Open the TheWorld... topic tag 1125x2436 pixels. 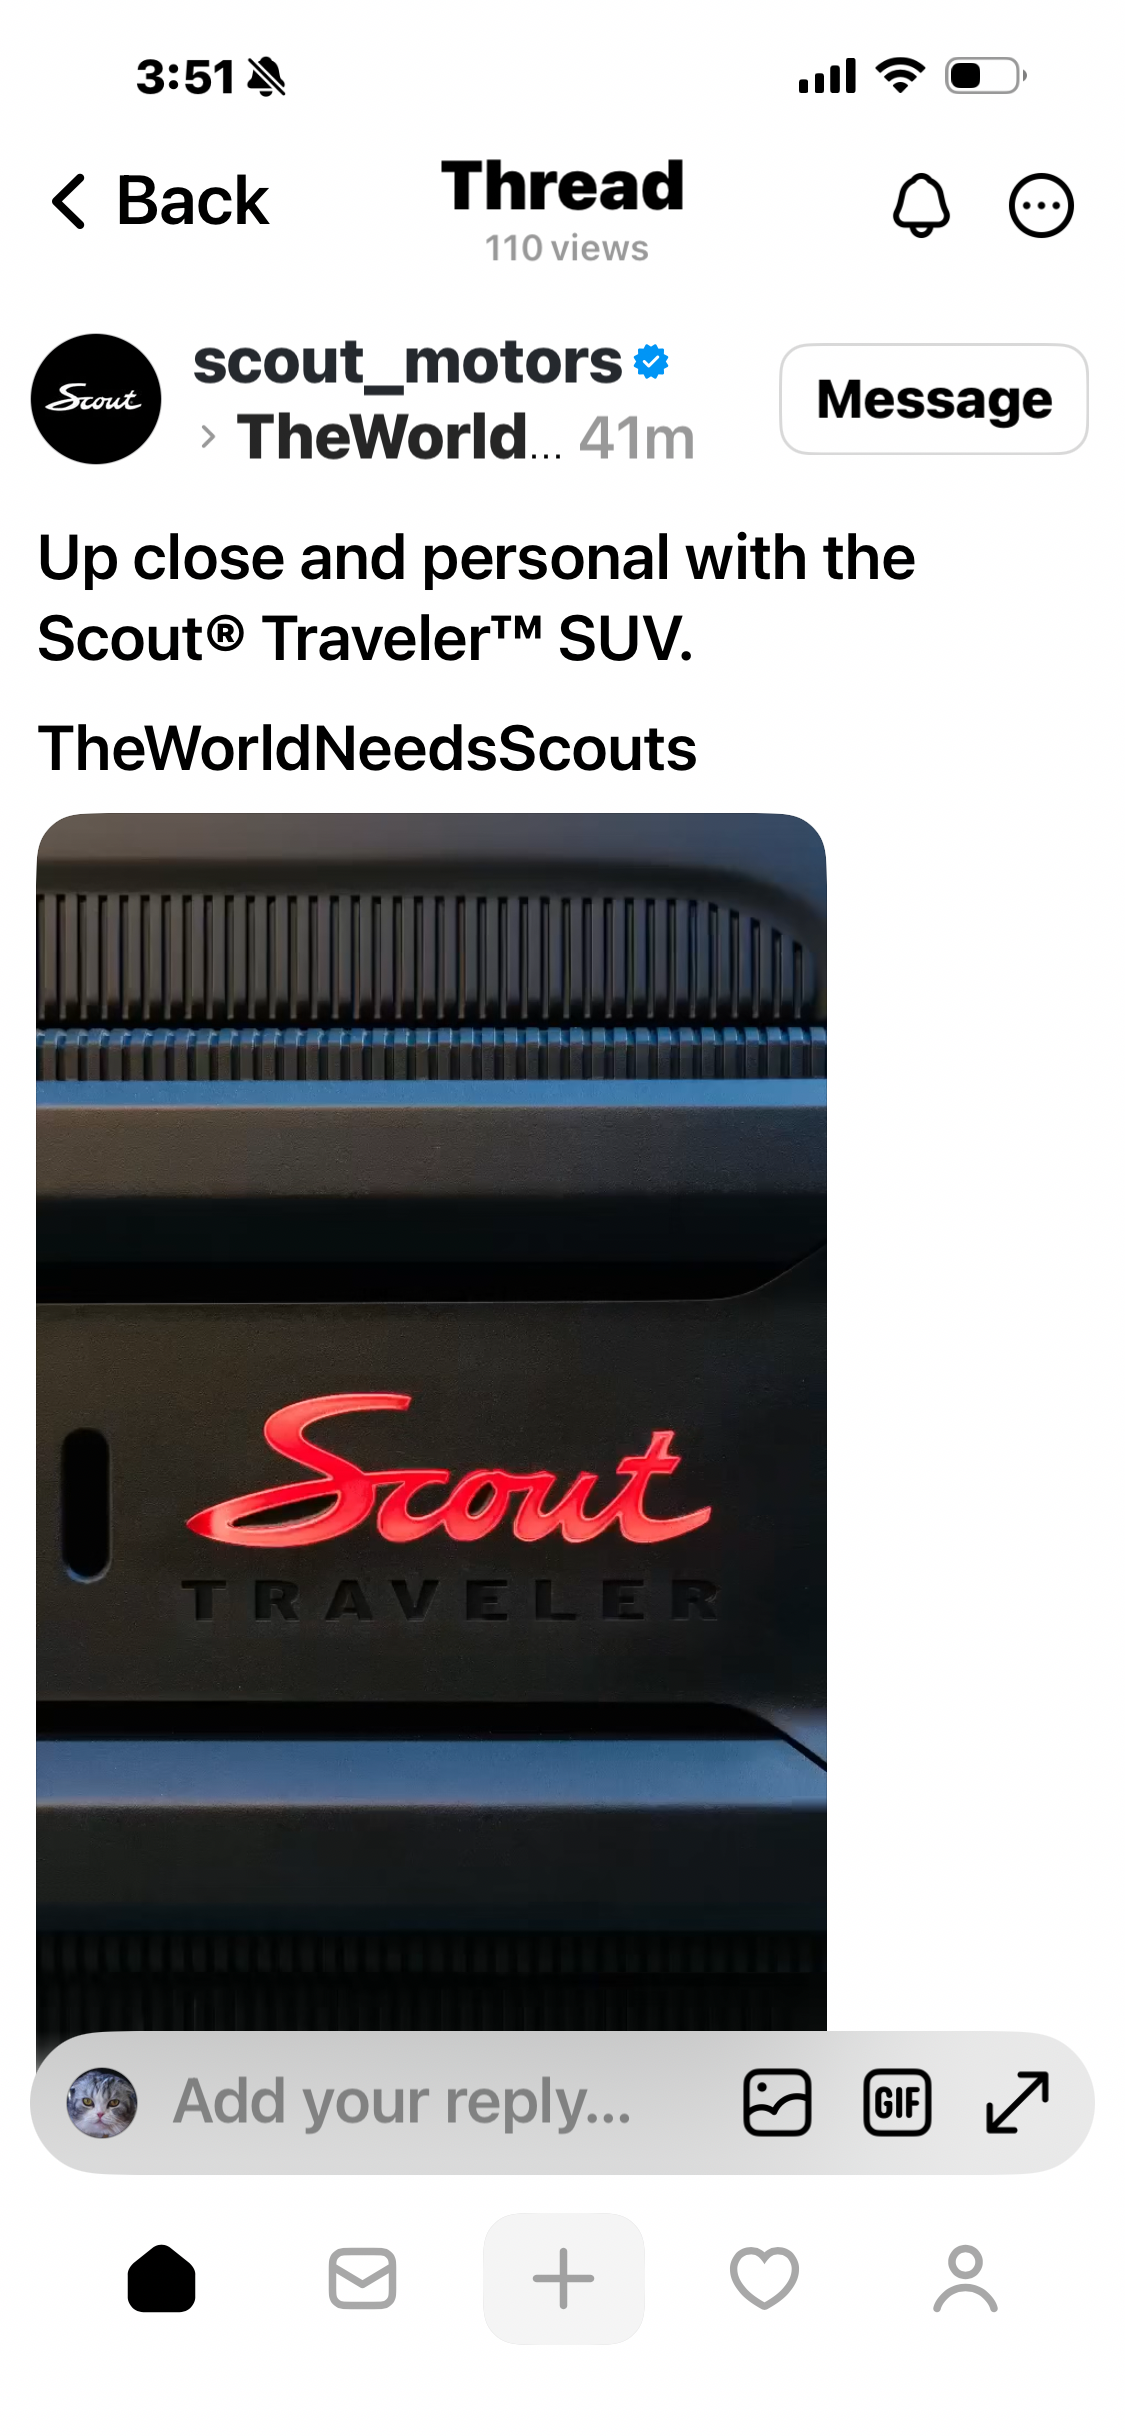399,437
